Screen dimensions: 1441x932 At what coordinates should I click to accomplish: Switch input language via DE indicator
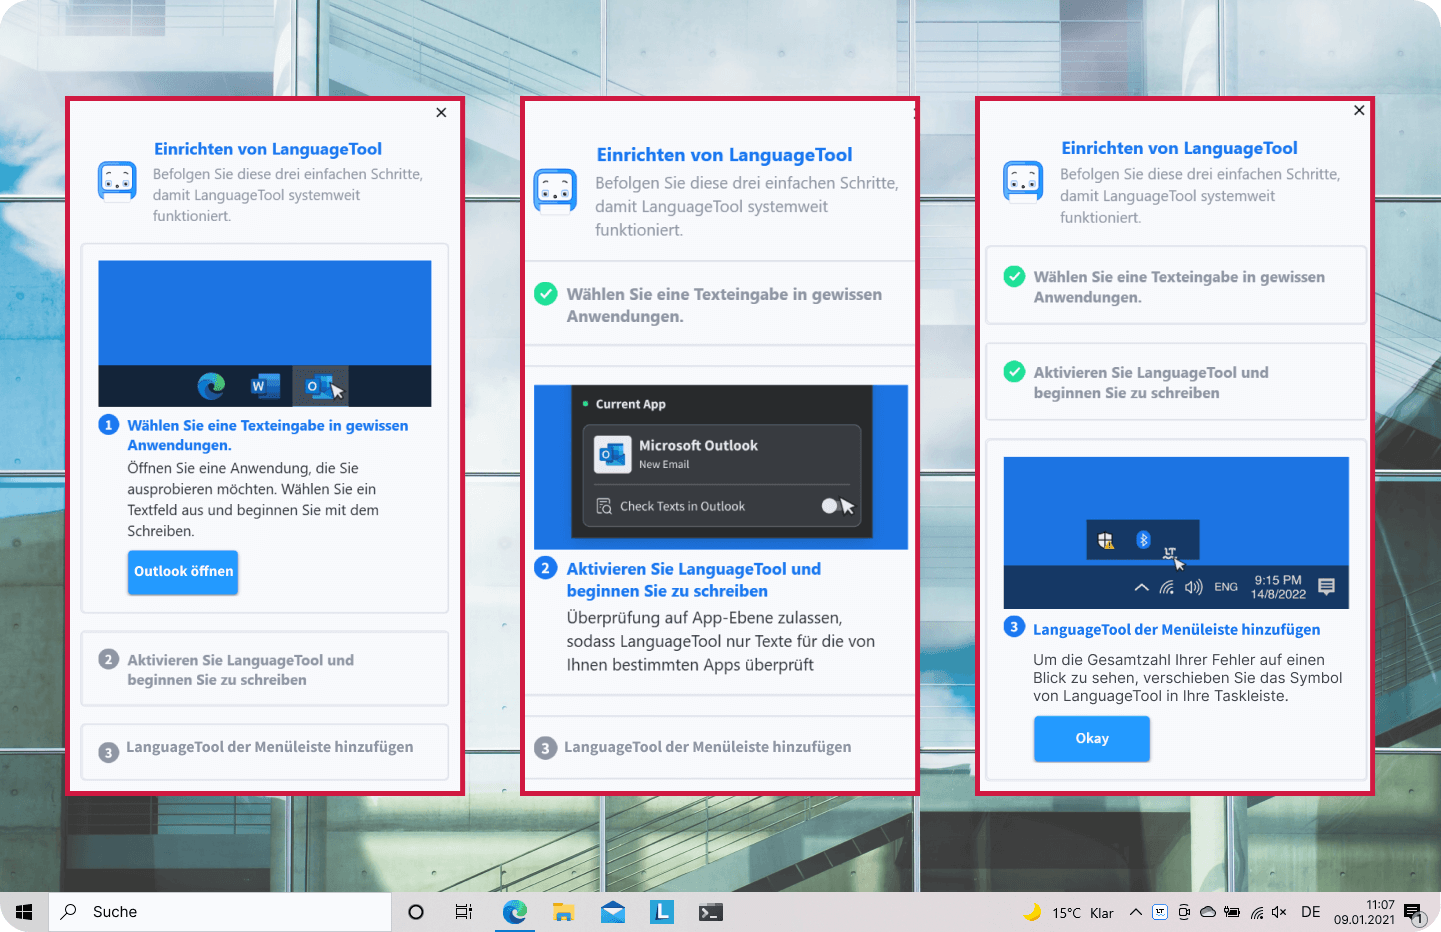coord(1311,912)
